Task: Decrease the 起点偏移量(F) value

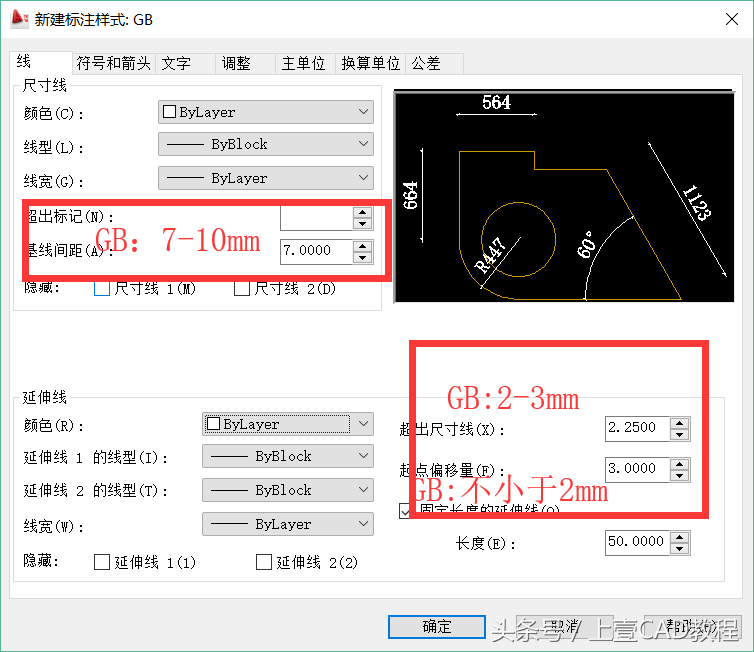Action: pos(679,476)
